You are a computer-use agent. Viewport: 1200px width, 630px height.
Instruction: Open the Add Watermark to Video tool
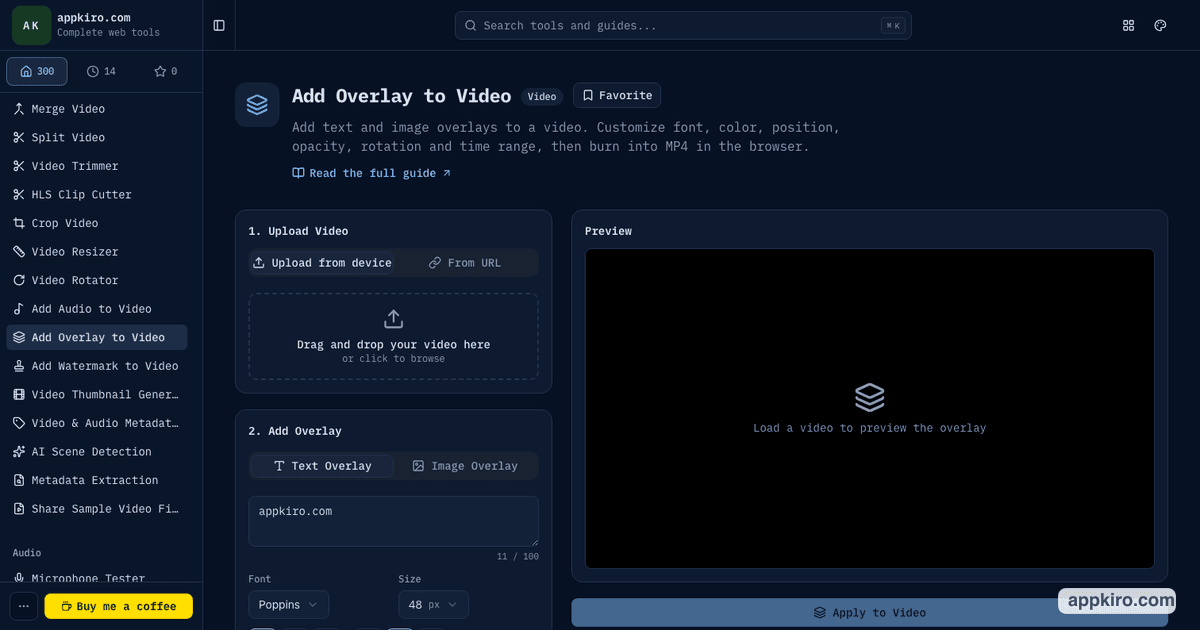96,366
